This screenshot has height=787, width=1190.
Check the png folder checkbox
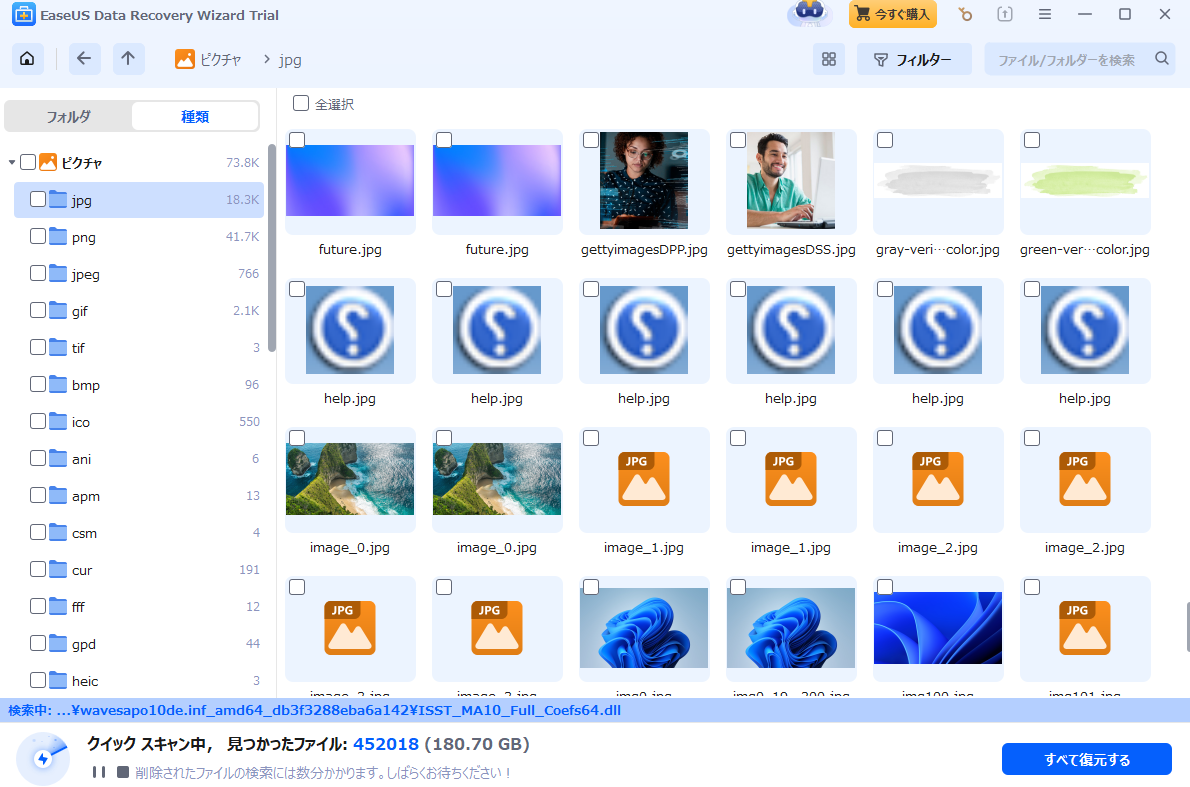pyautogui.click(x=38, y=236)
